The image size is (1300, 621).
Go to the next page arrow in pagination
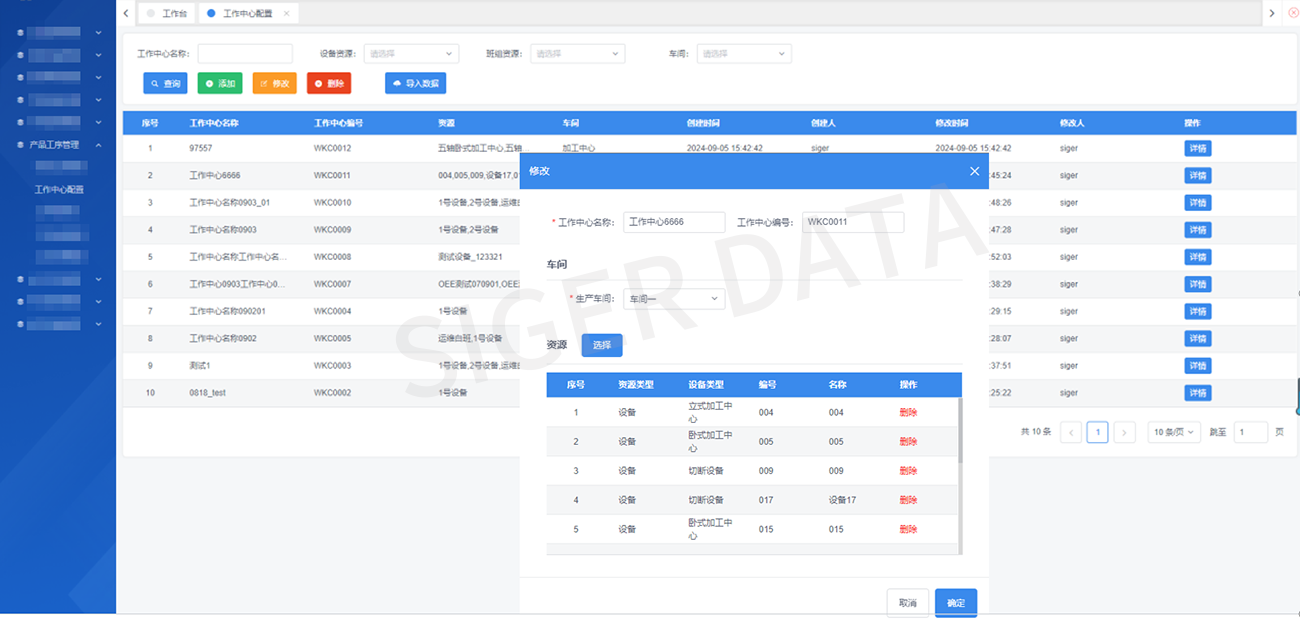point(1125,432)
